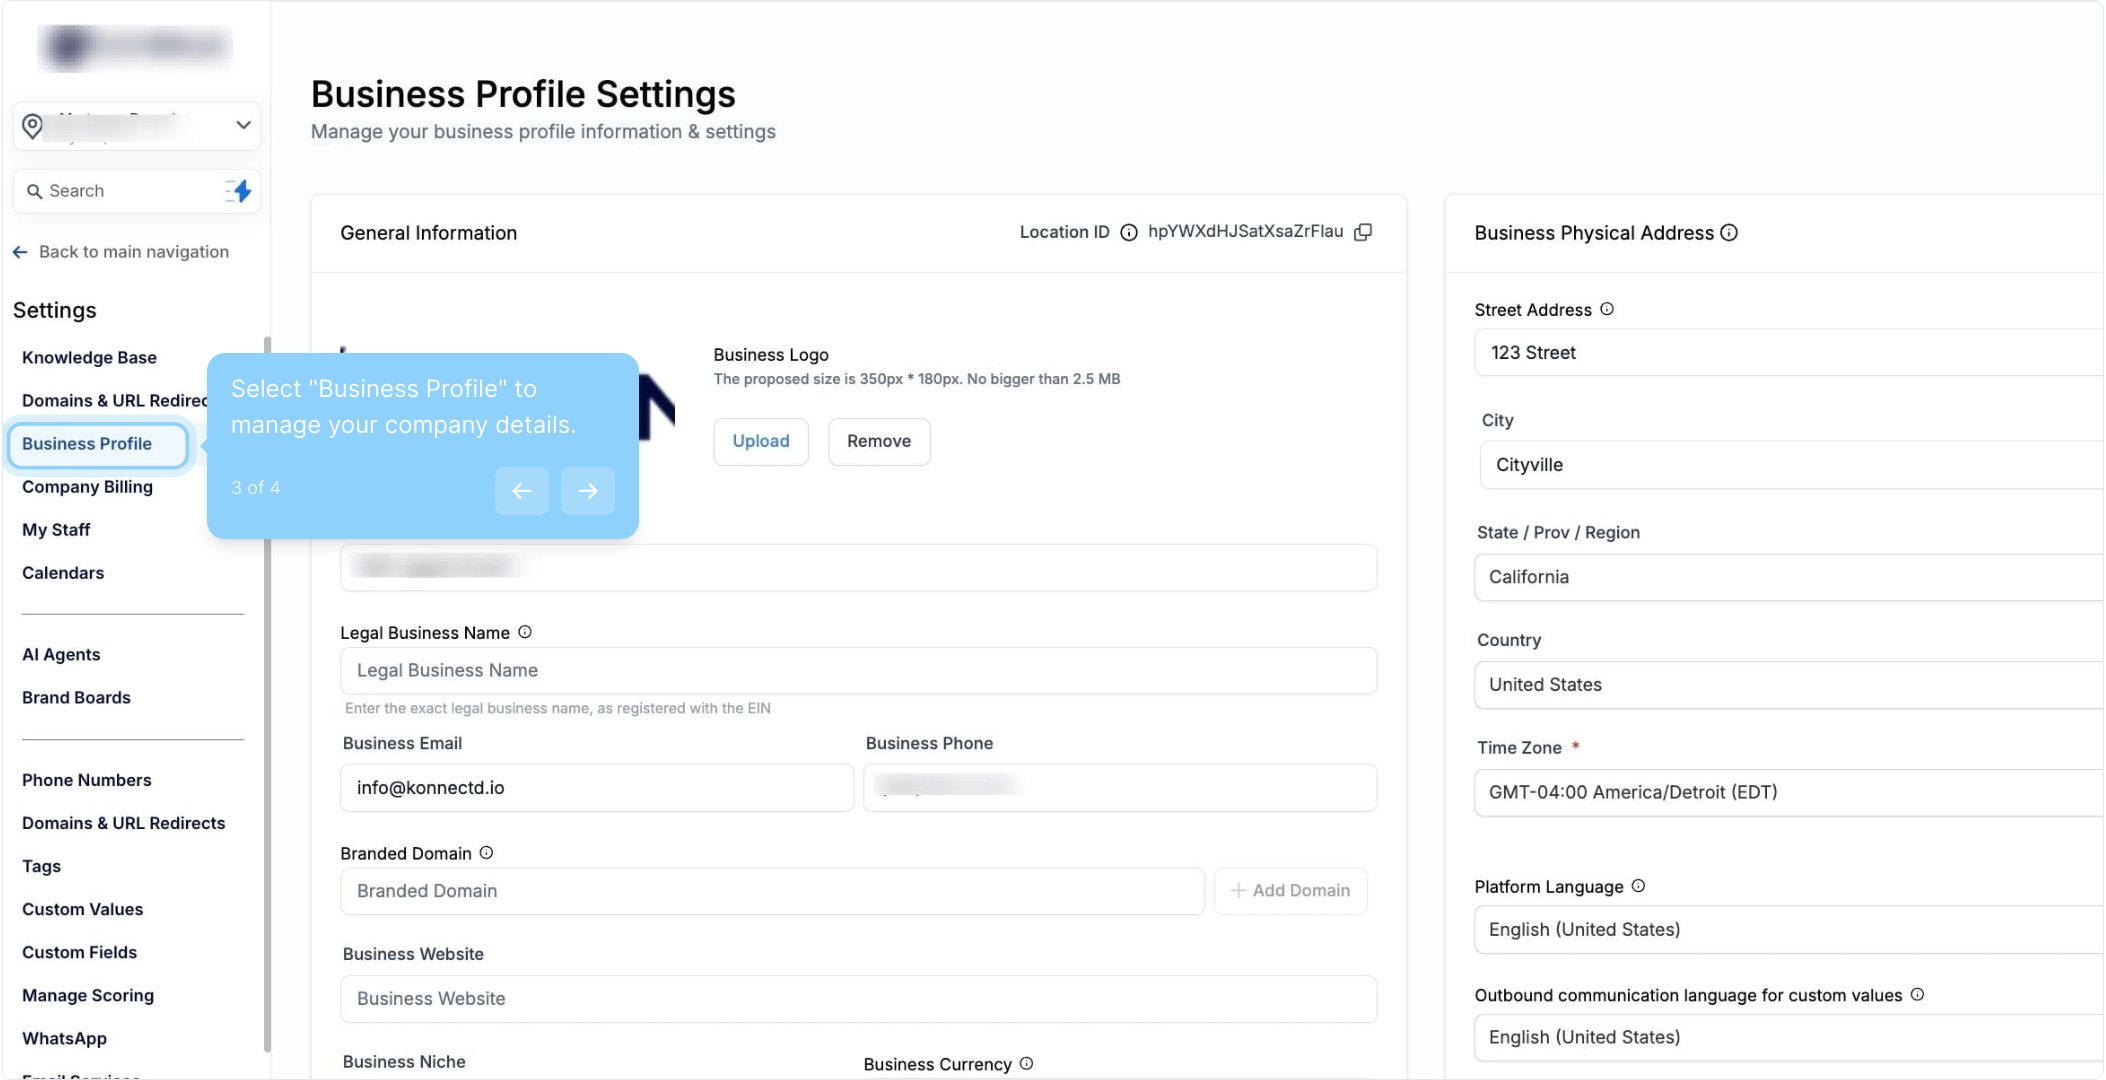Click info icon beside Business Physical Address
The image size is (2106, 1080).
[x=1729, y=233]
